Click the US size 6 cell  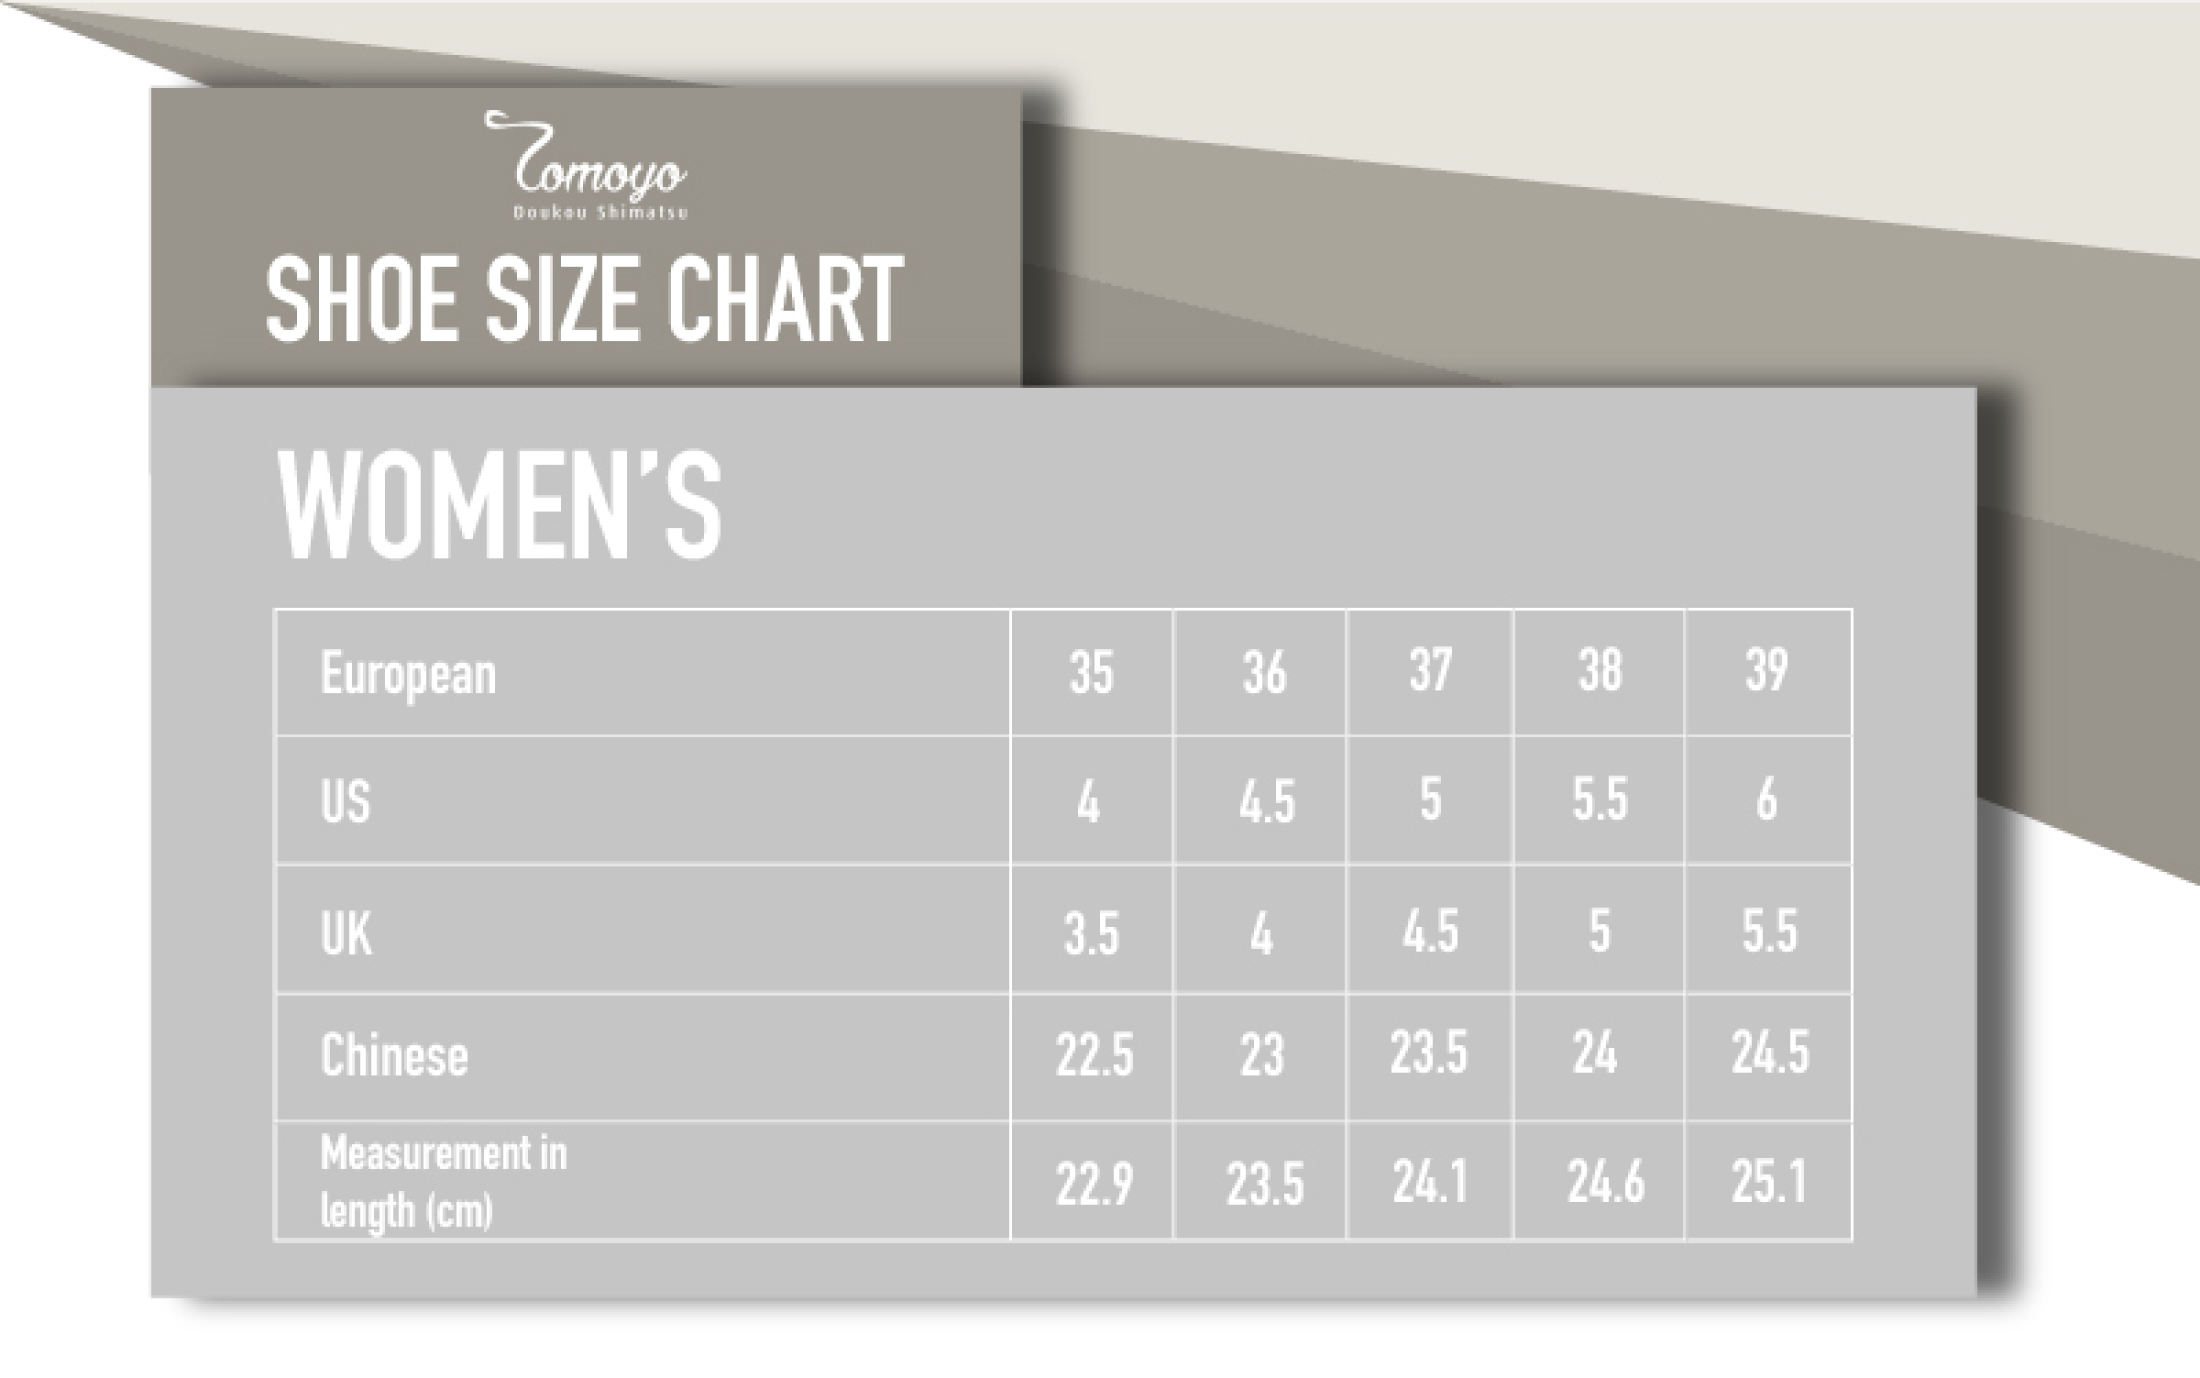point(1767,800)
